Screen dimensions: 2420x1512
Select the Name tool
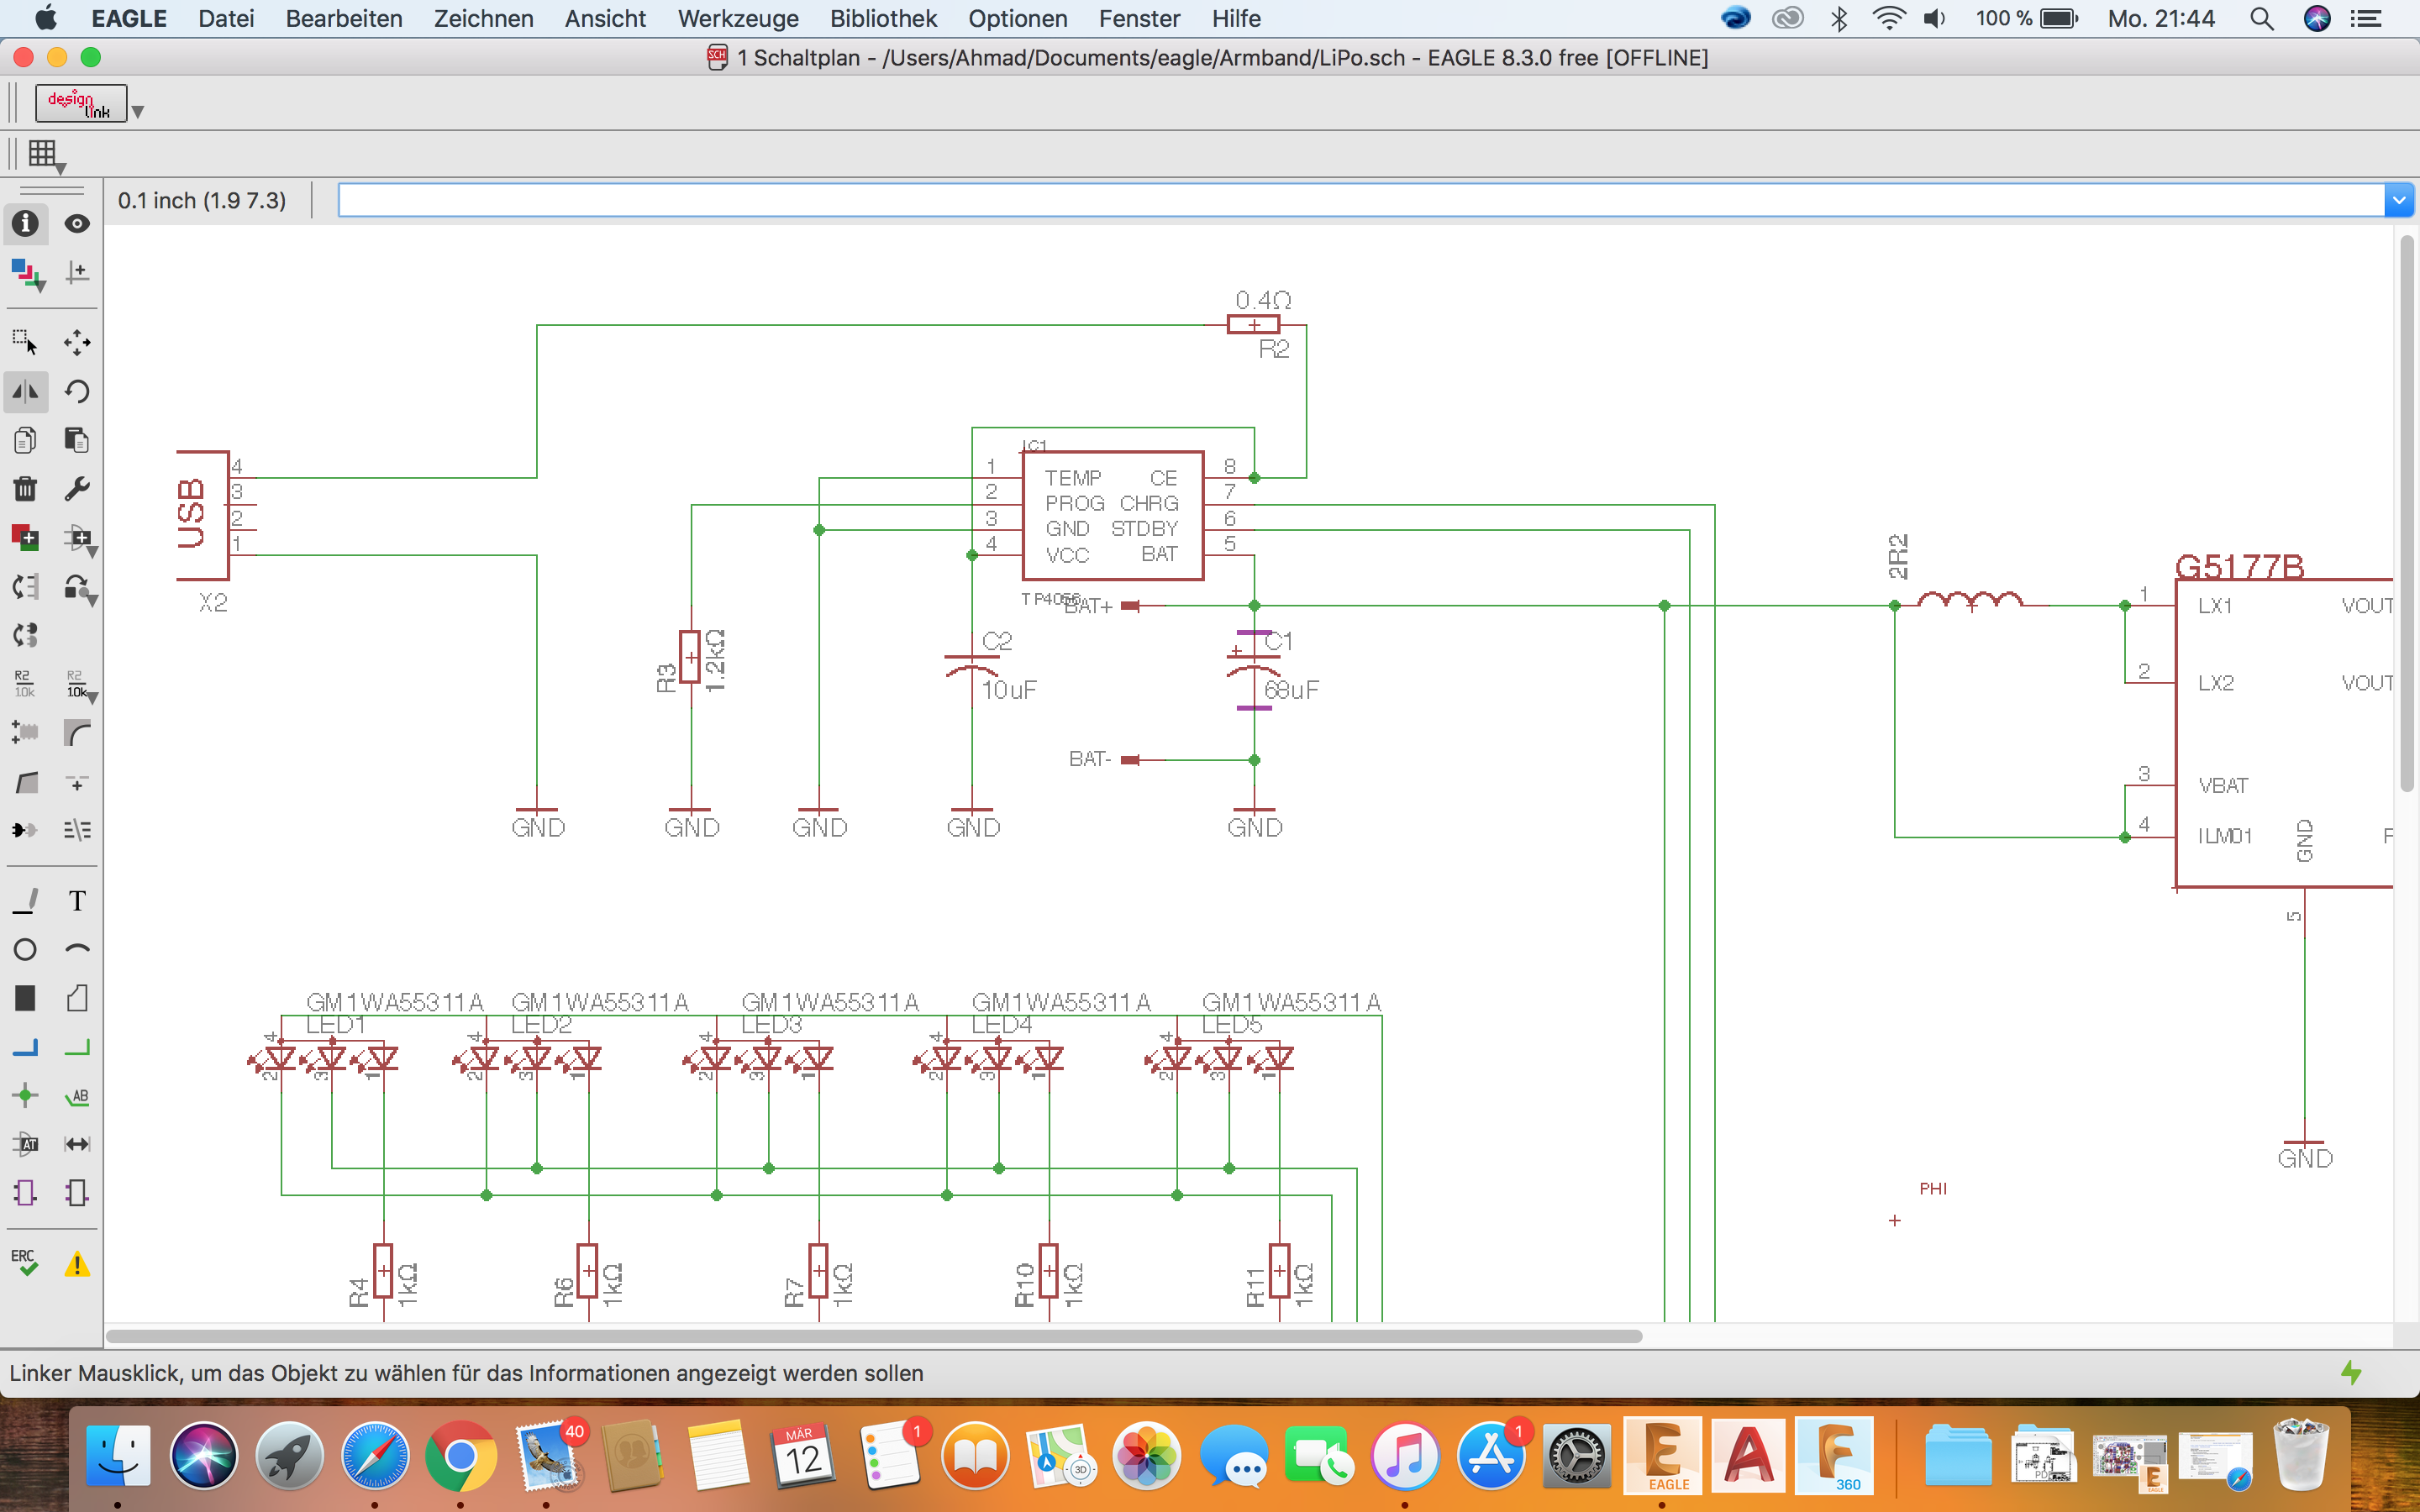point(26,684)
